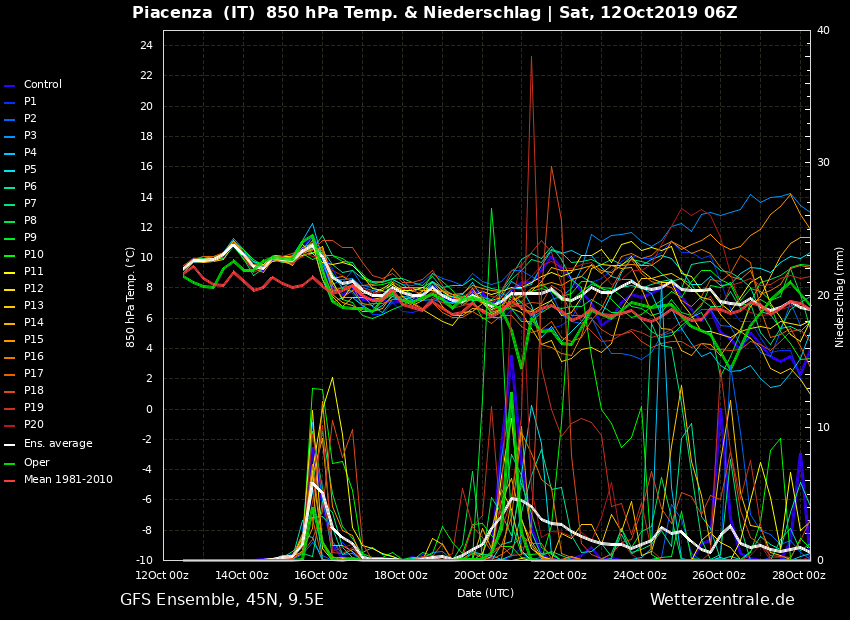Click the Niederschlag (mm) axis label
Screen dimensions: 850x620
pos(840,297)
